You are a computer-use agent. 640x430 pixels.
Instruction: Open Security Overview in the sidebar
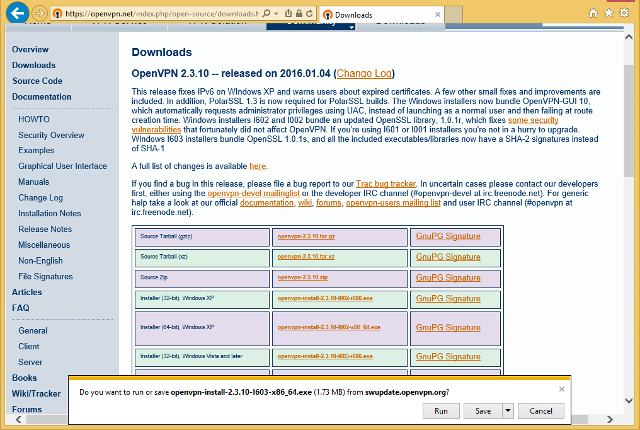pyautogui.click(x=51, y=135)
